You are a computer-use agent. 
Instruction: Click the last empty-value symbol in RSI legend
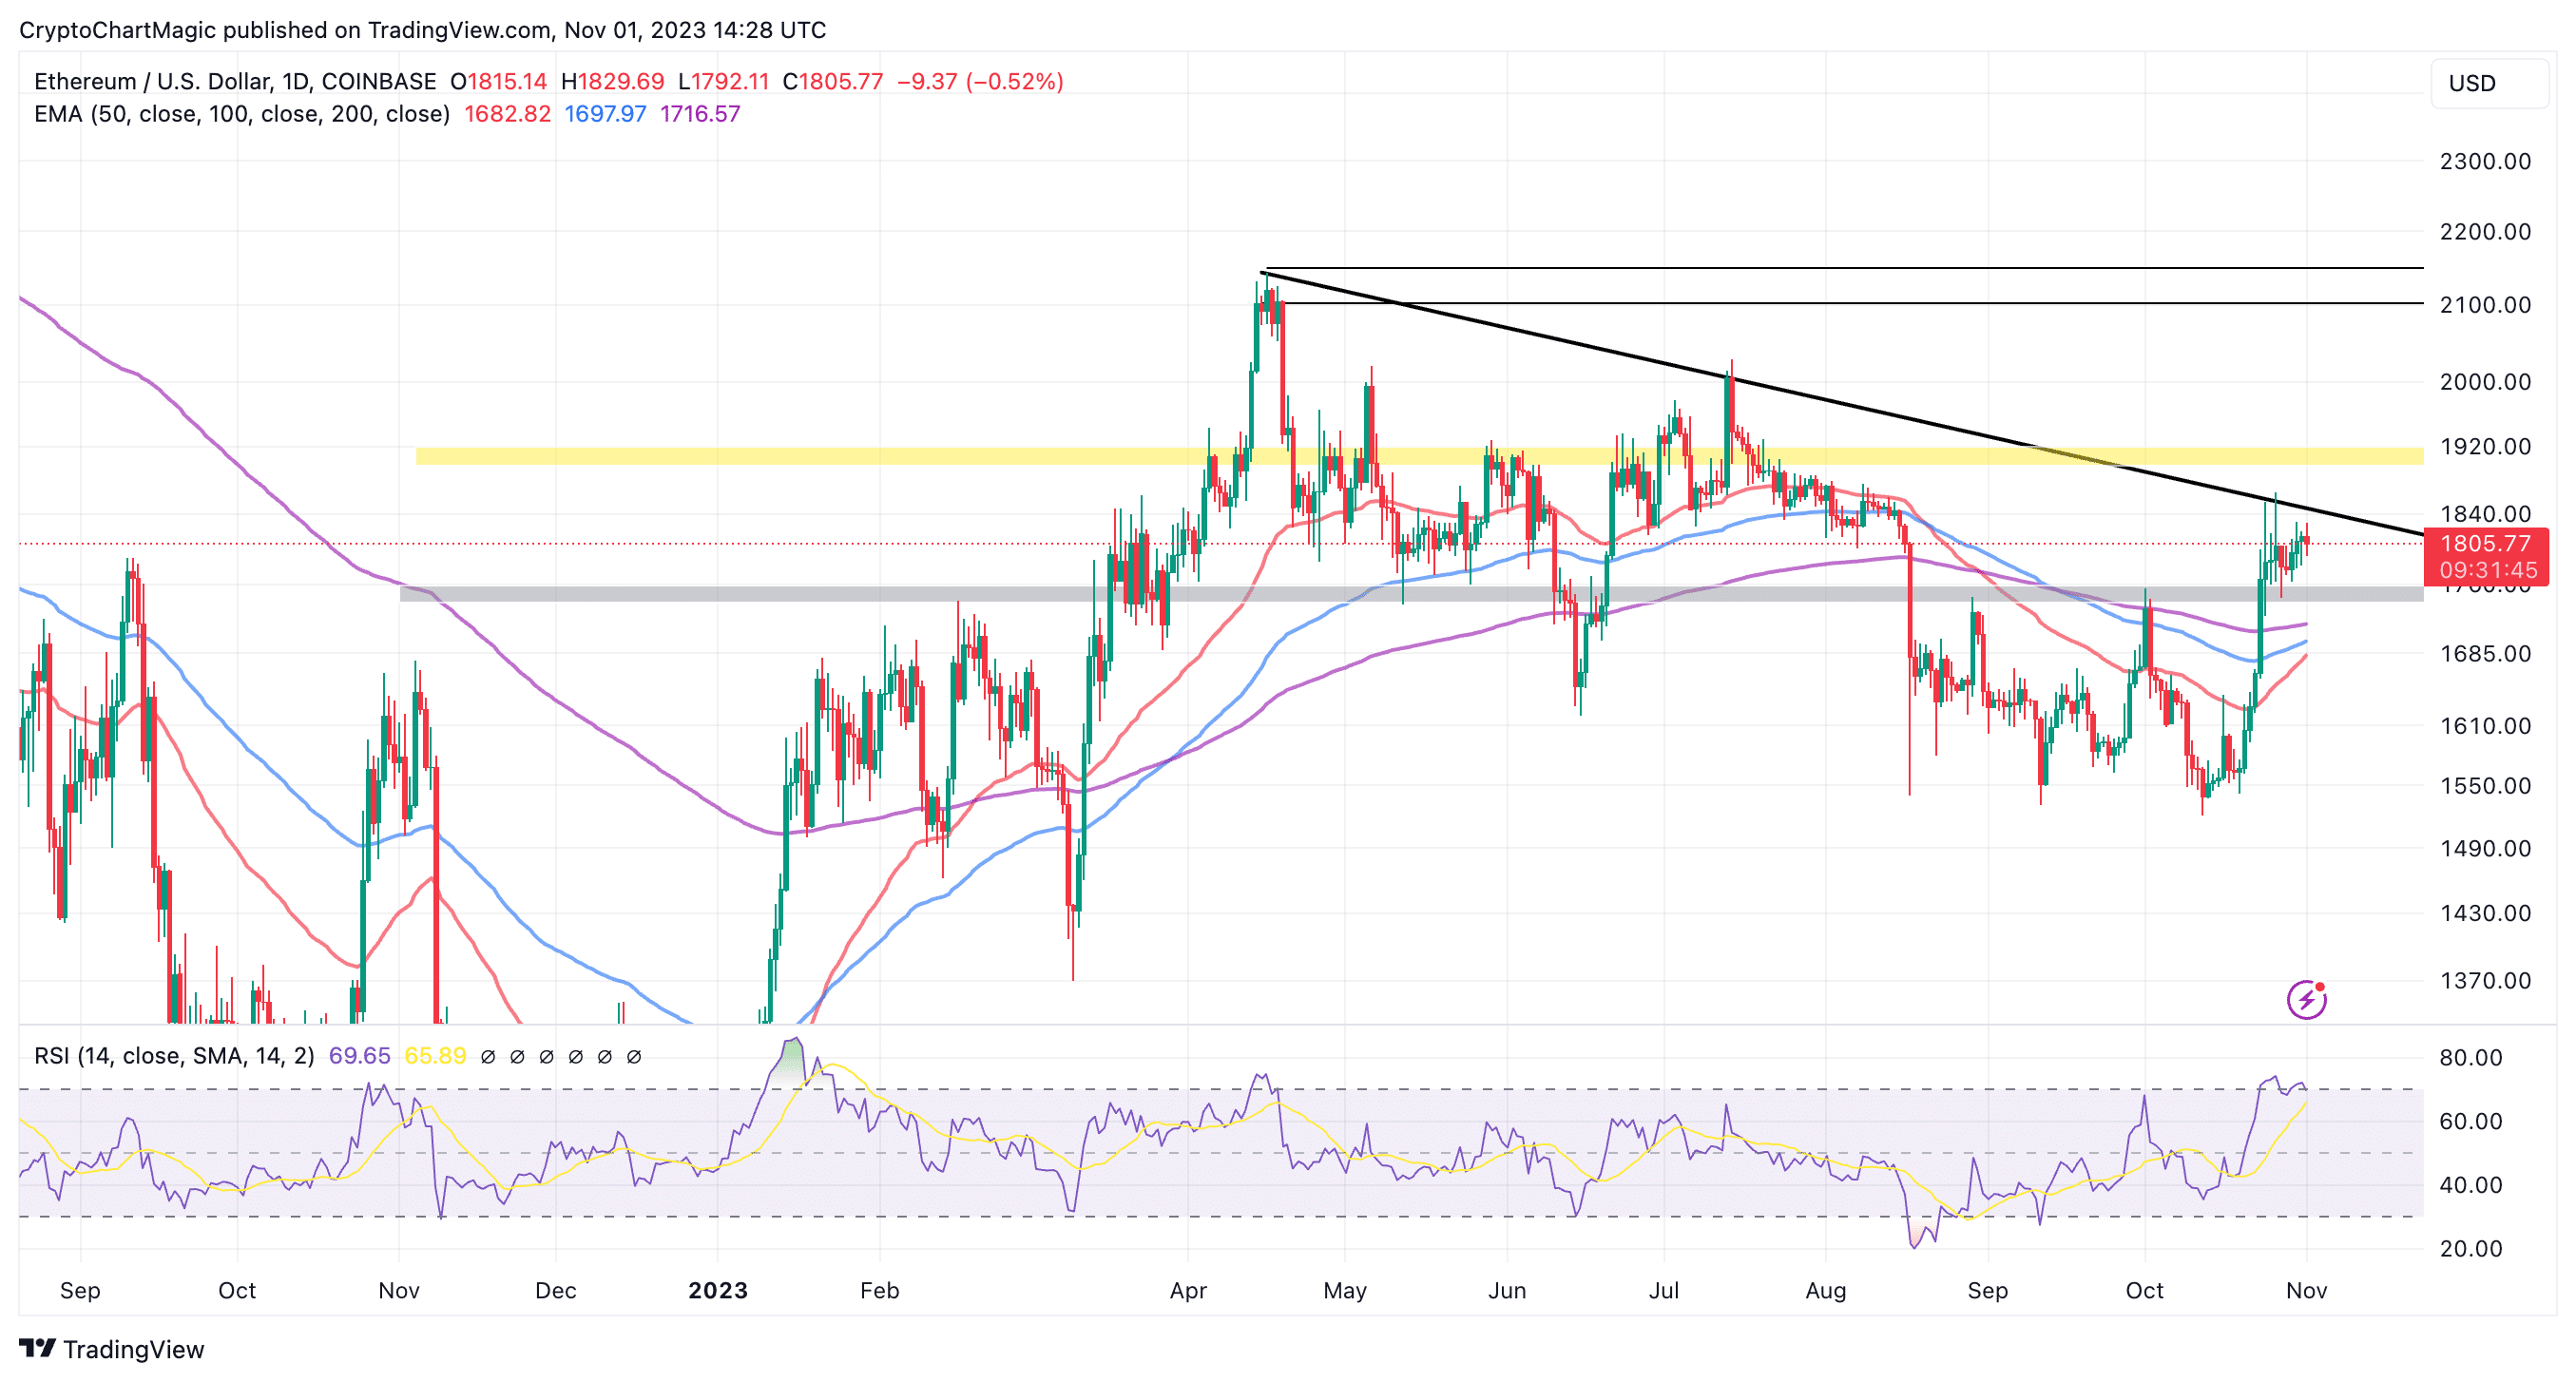[633, 1056]
